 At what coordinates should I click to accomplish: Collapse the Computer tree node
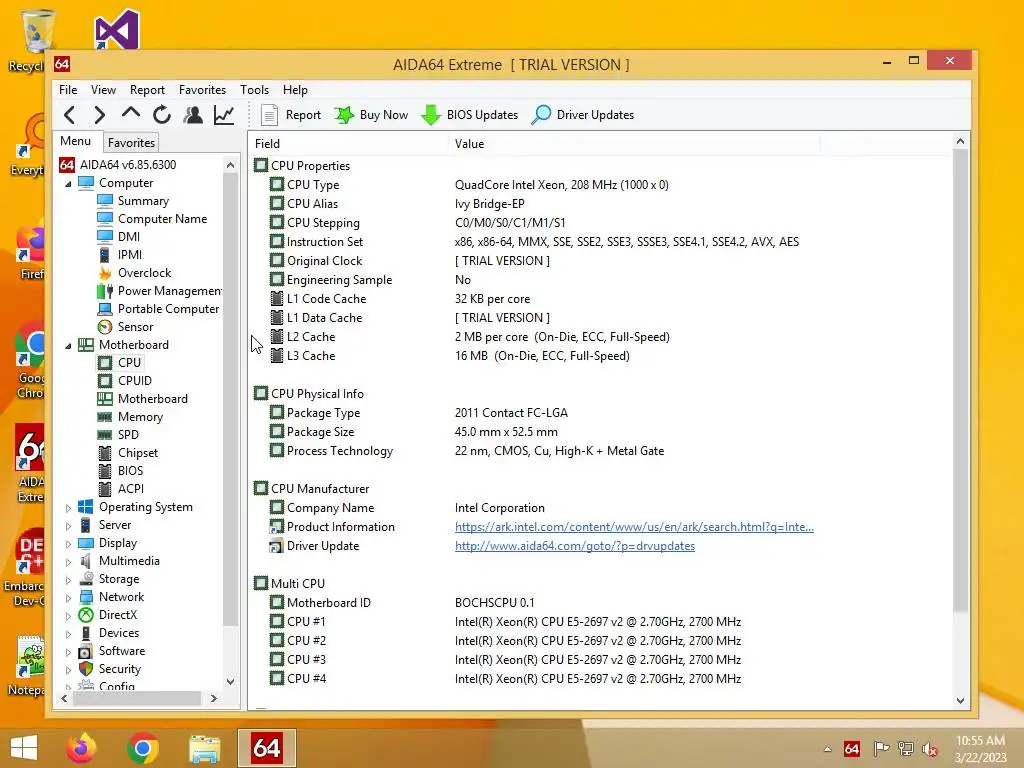69,184
